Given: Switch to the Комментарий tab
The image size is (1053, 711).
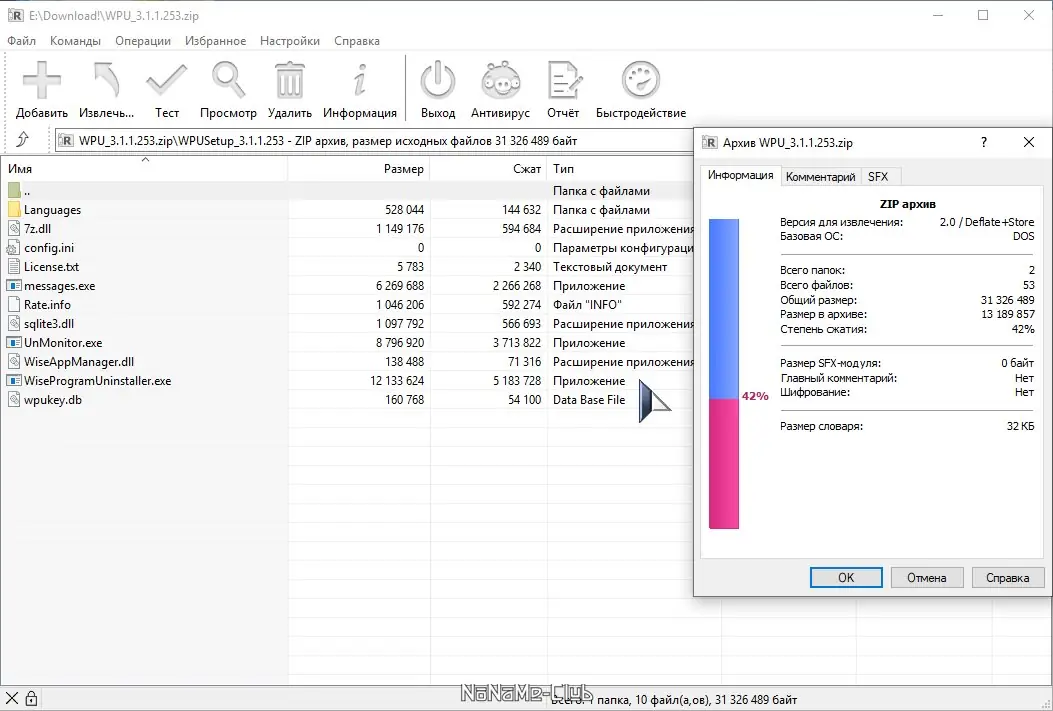Looking at the screenshot, I should point(821,176).
